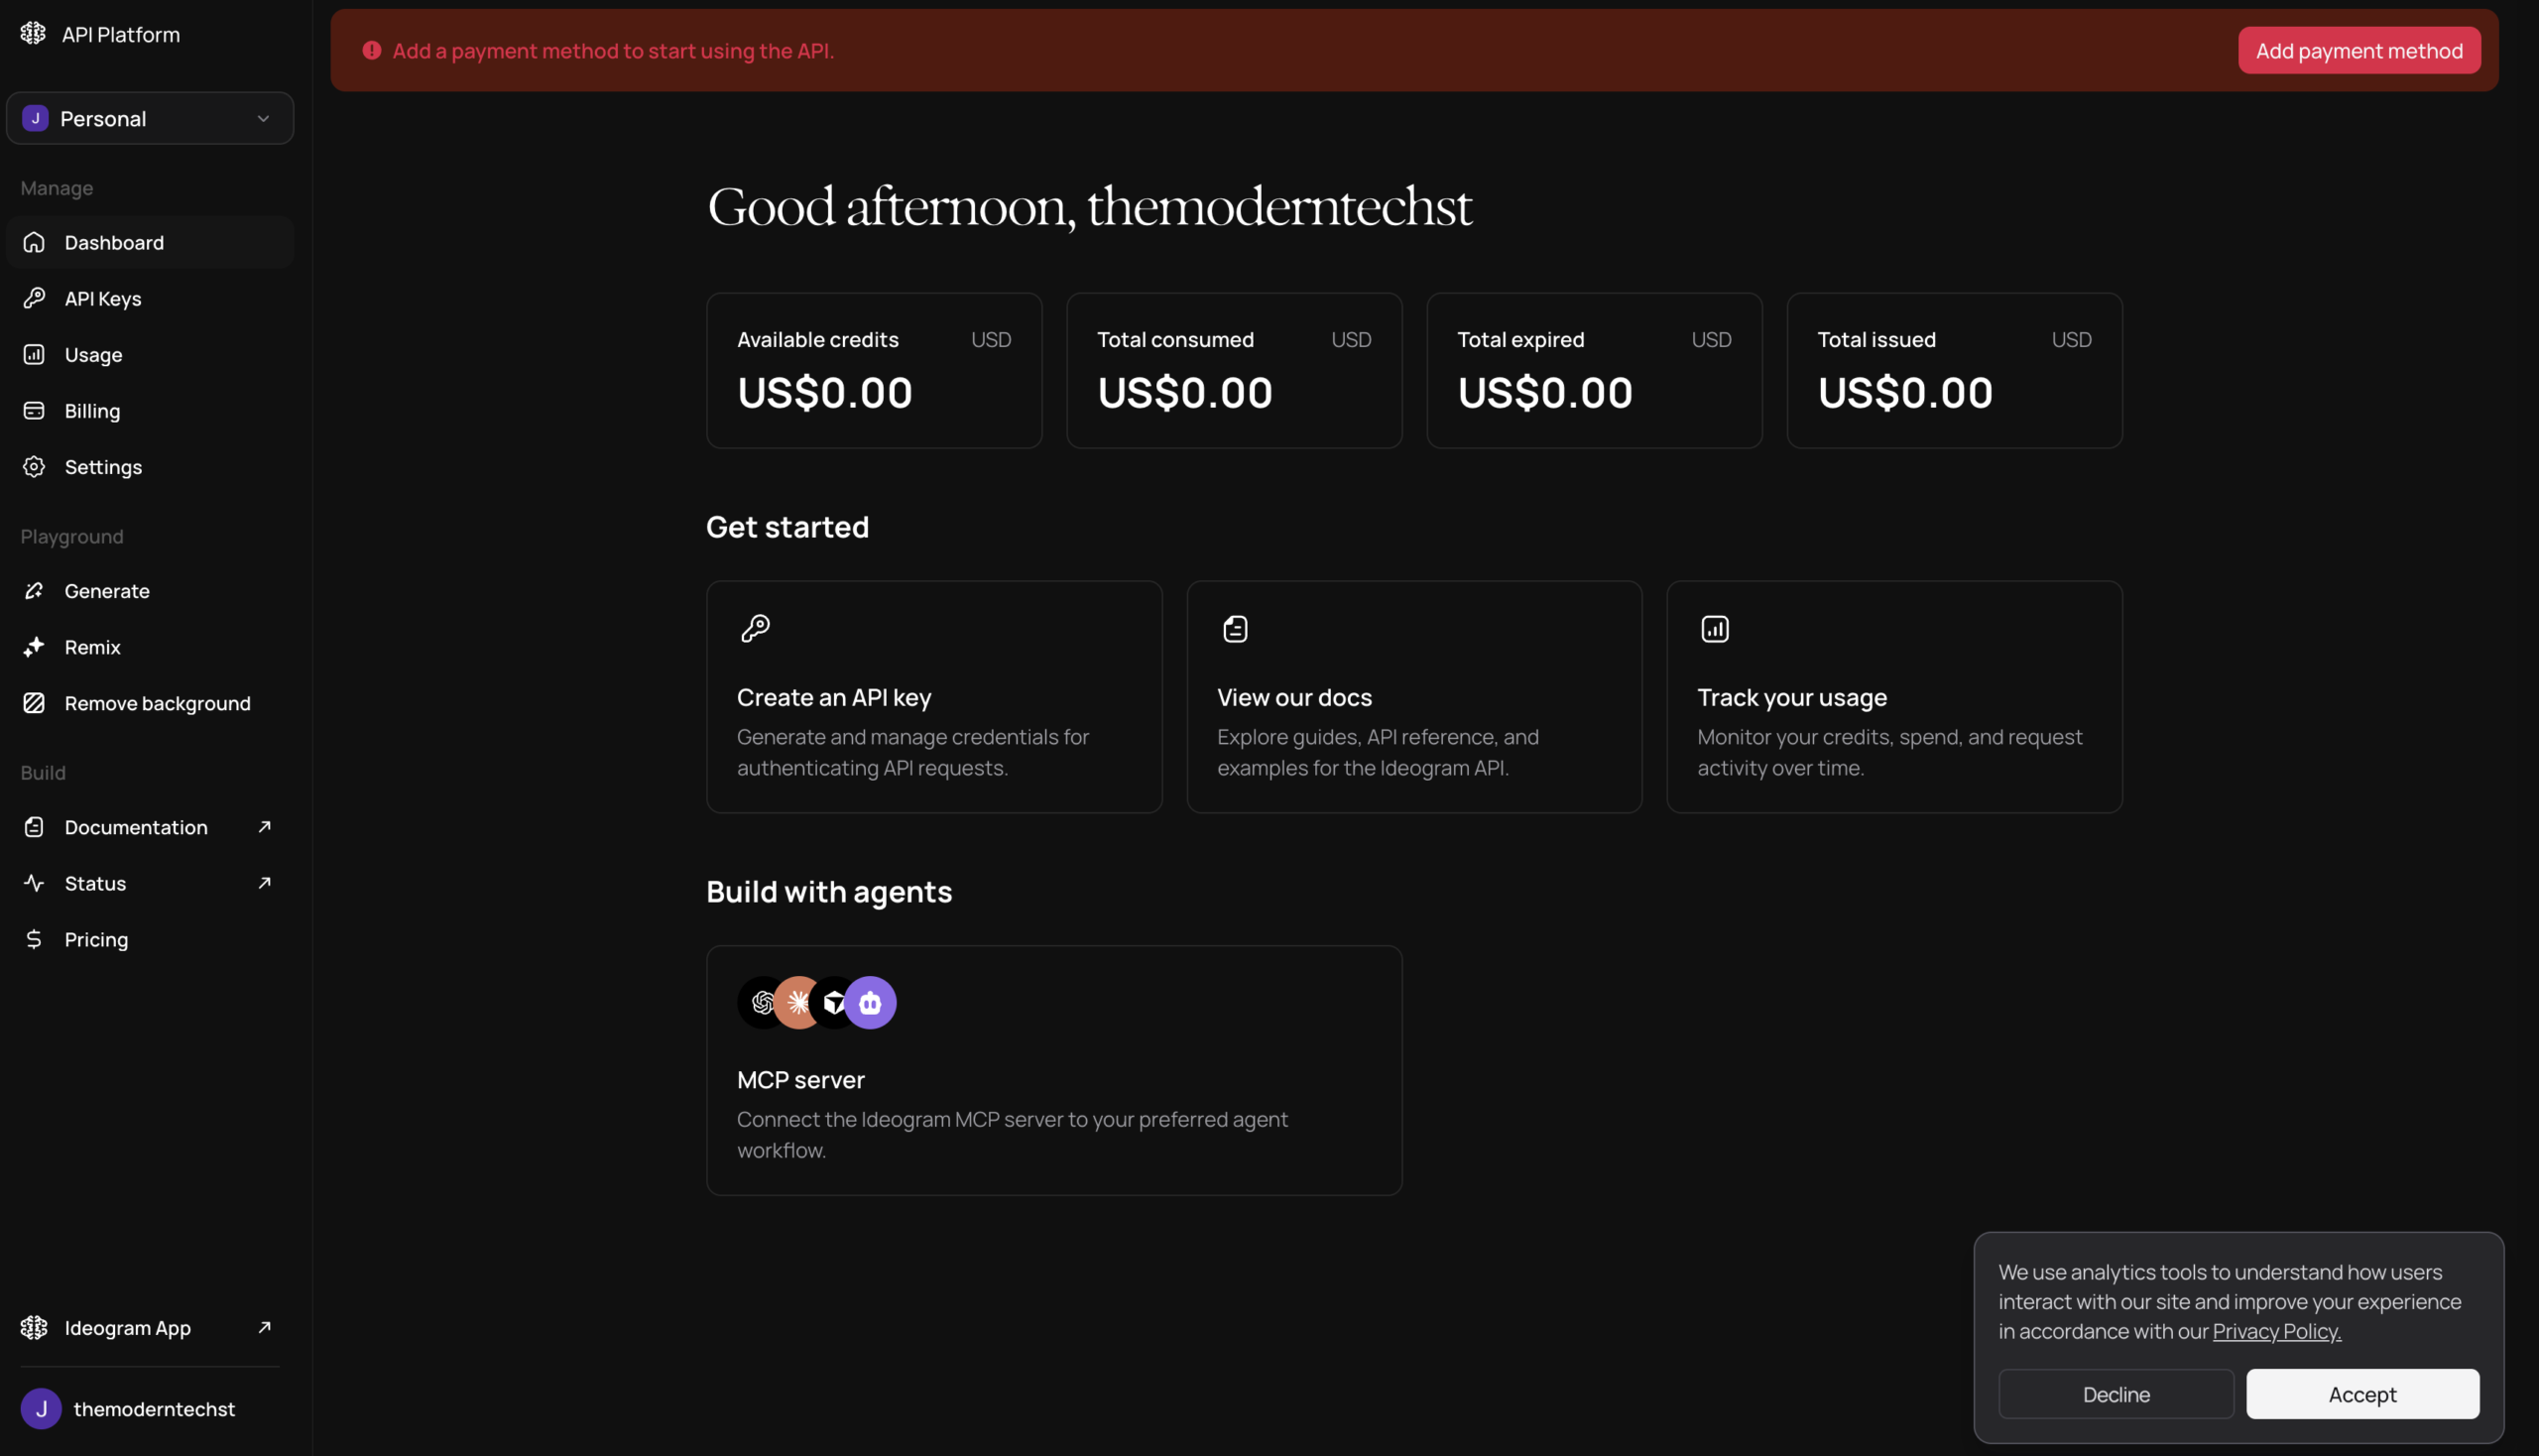This screenshot has width=2539, height=1456.
Task: Click the Remix sparkle icon
Action: pos(34,646)
